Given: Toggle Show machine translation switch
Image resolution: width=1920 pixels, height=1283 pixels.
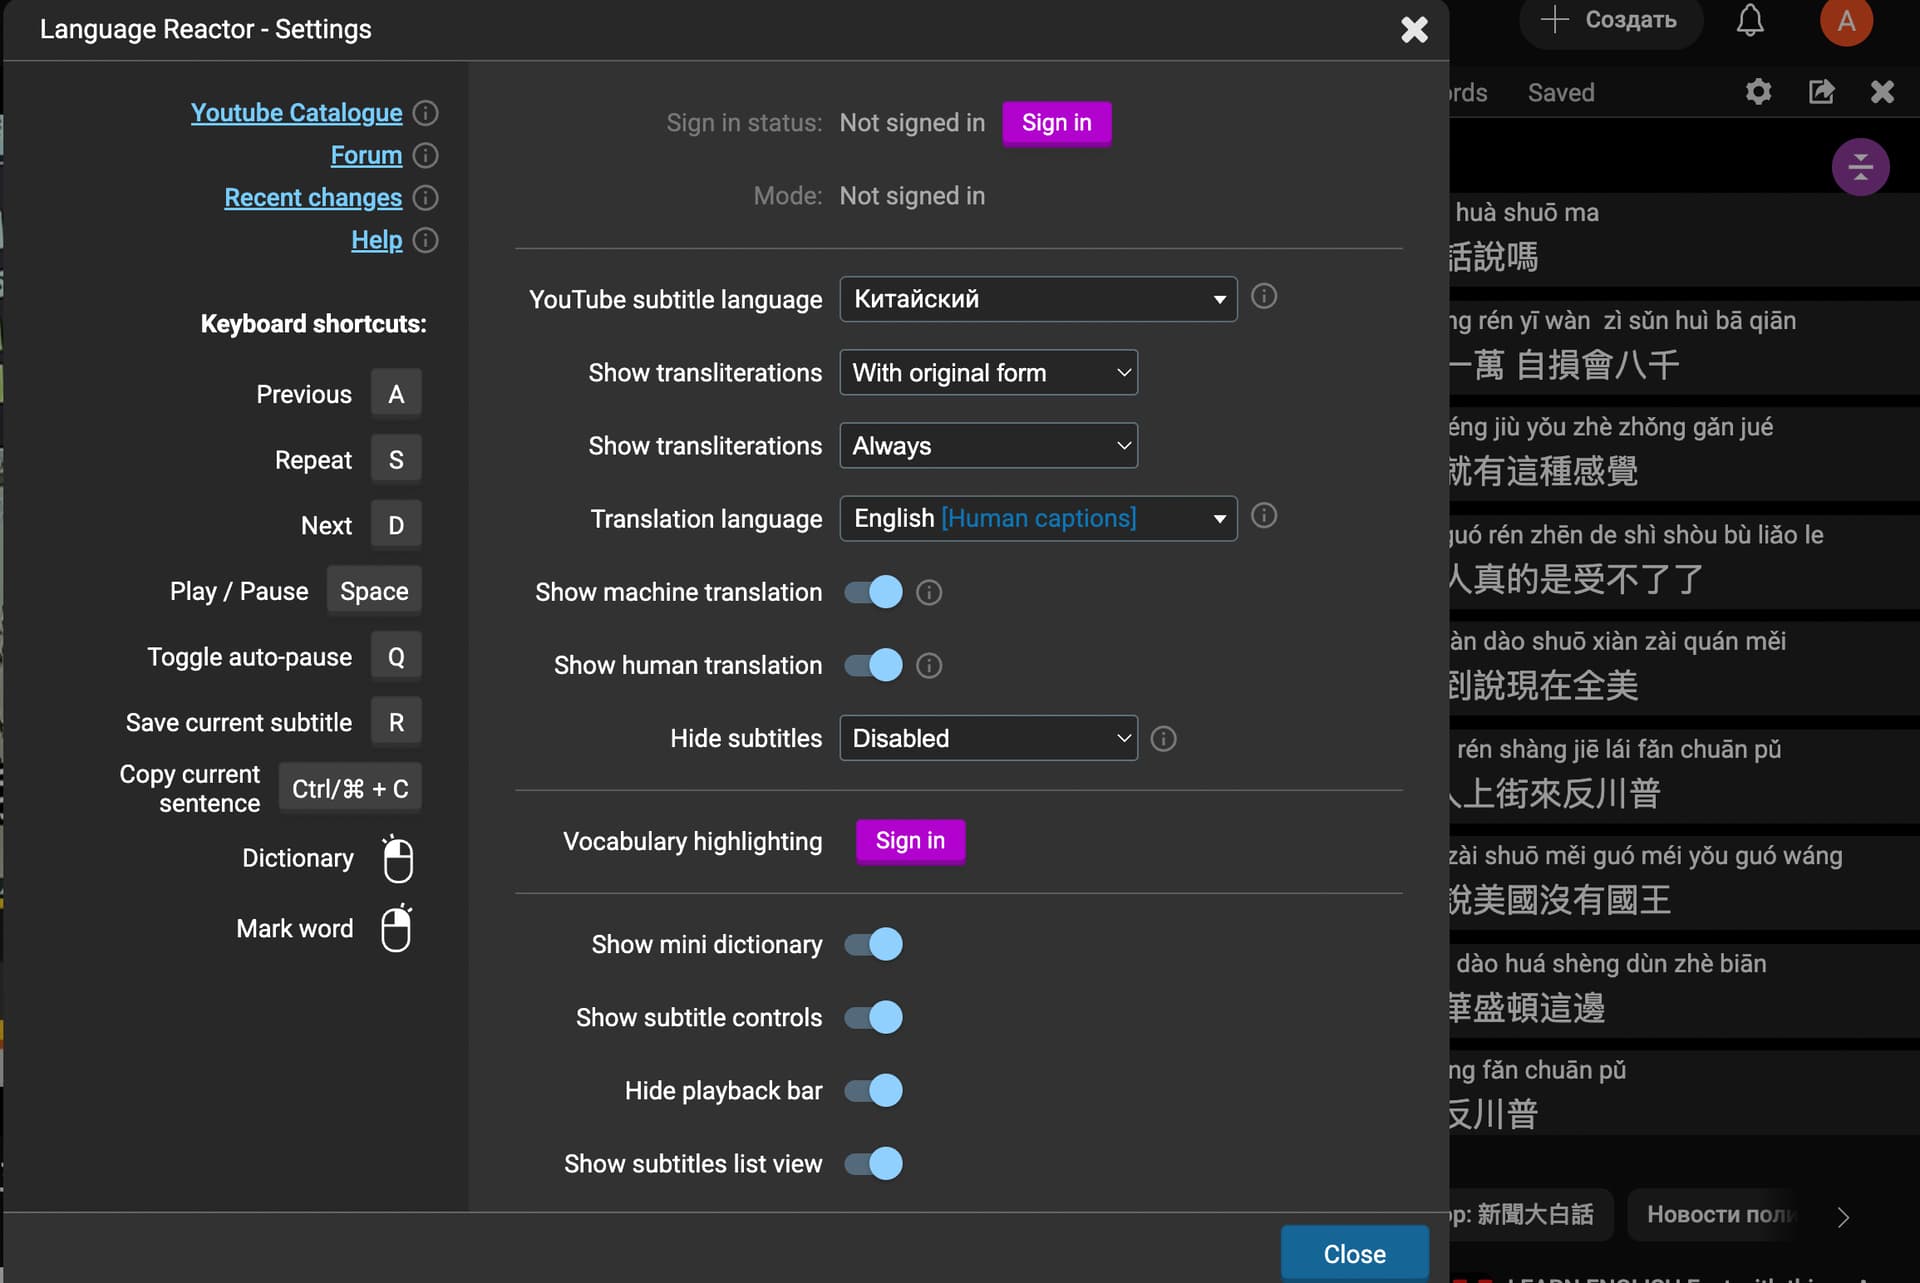Looking at the screenshot, I should [873, 592].
